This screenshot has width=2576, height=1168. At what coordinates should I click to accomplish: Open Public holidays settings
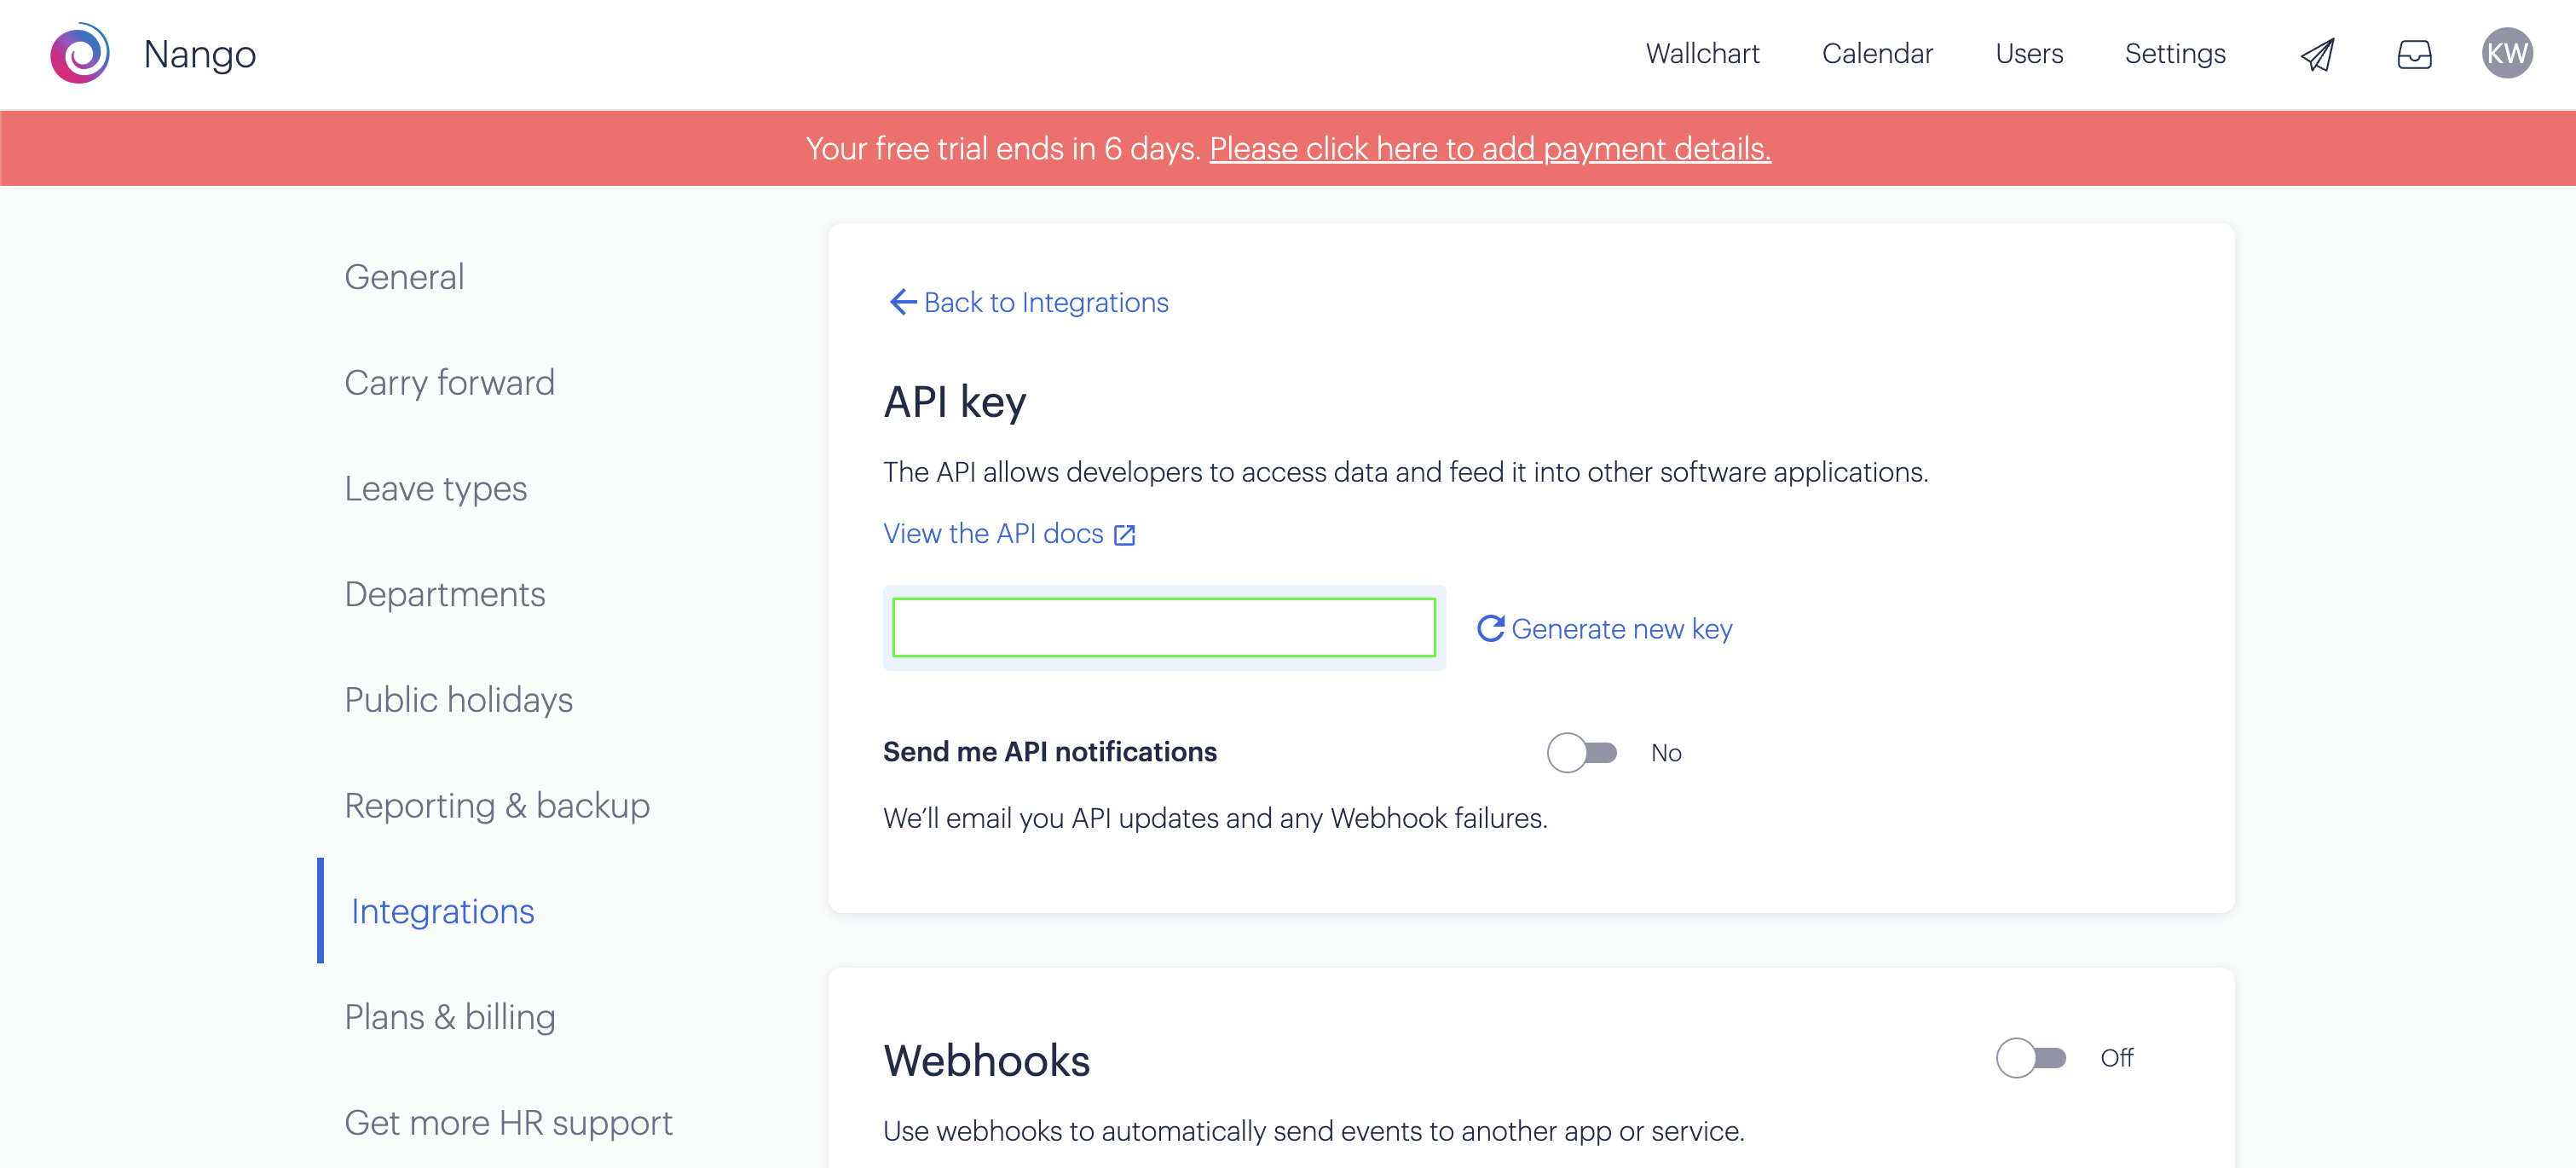click(x=458, y=700)
